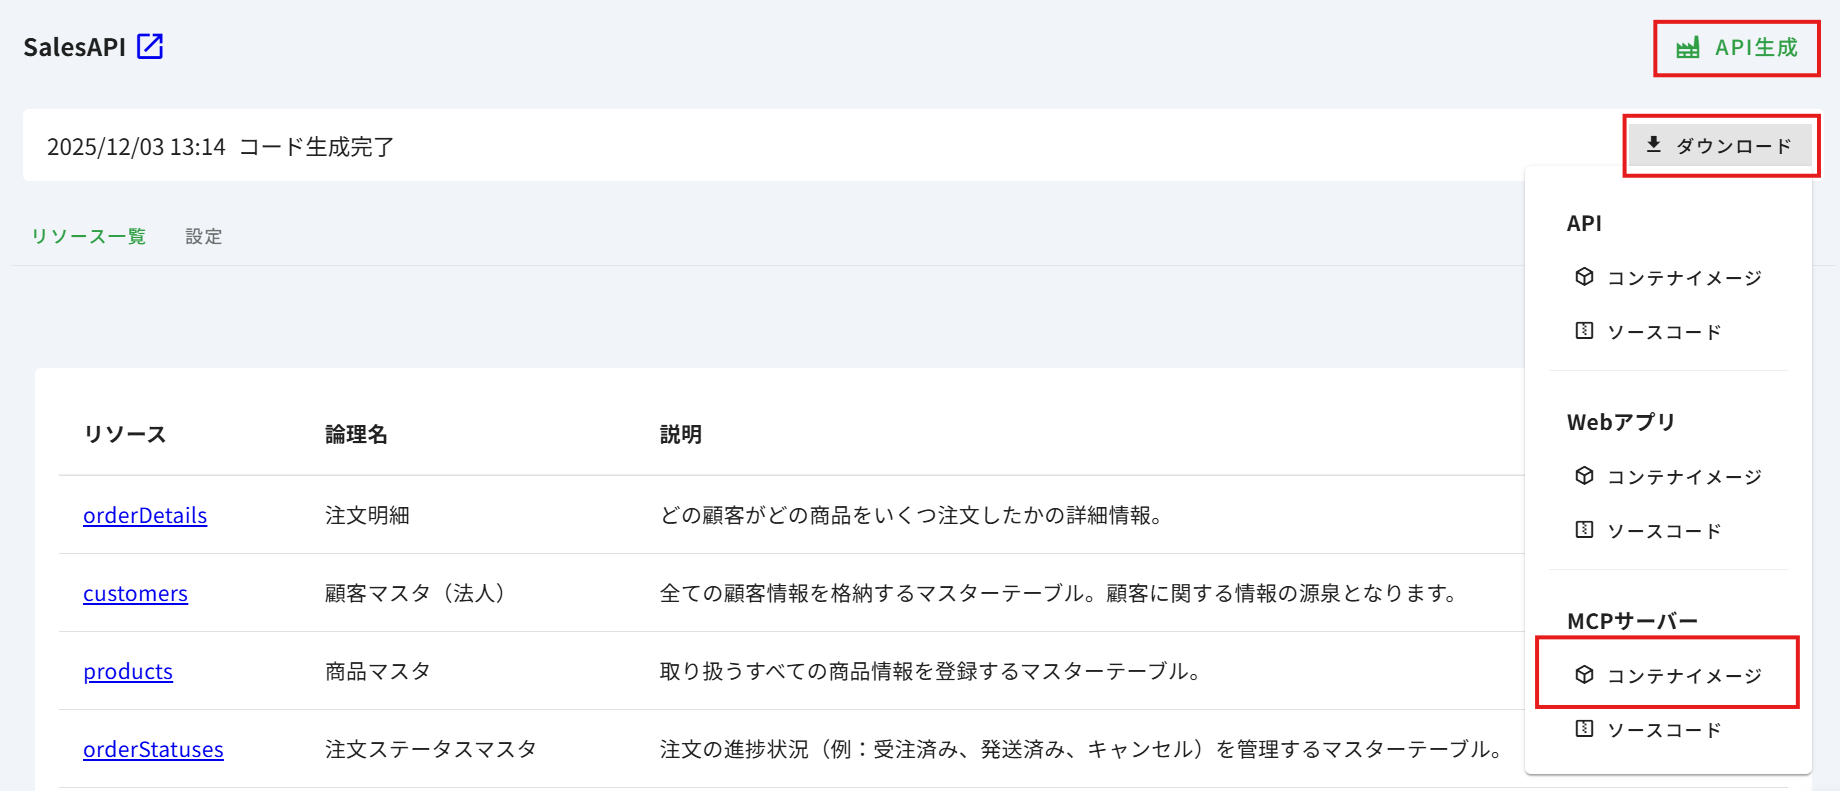Image resolution: width=1840 pixels, height=791 pixels.
Task: Switch to the リソース一覧 tab
Action: [89, 237]
